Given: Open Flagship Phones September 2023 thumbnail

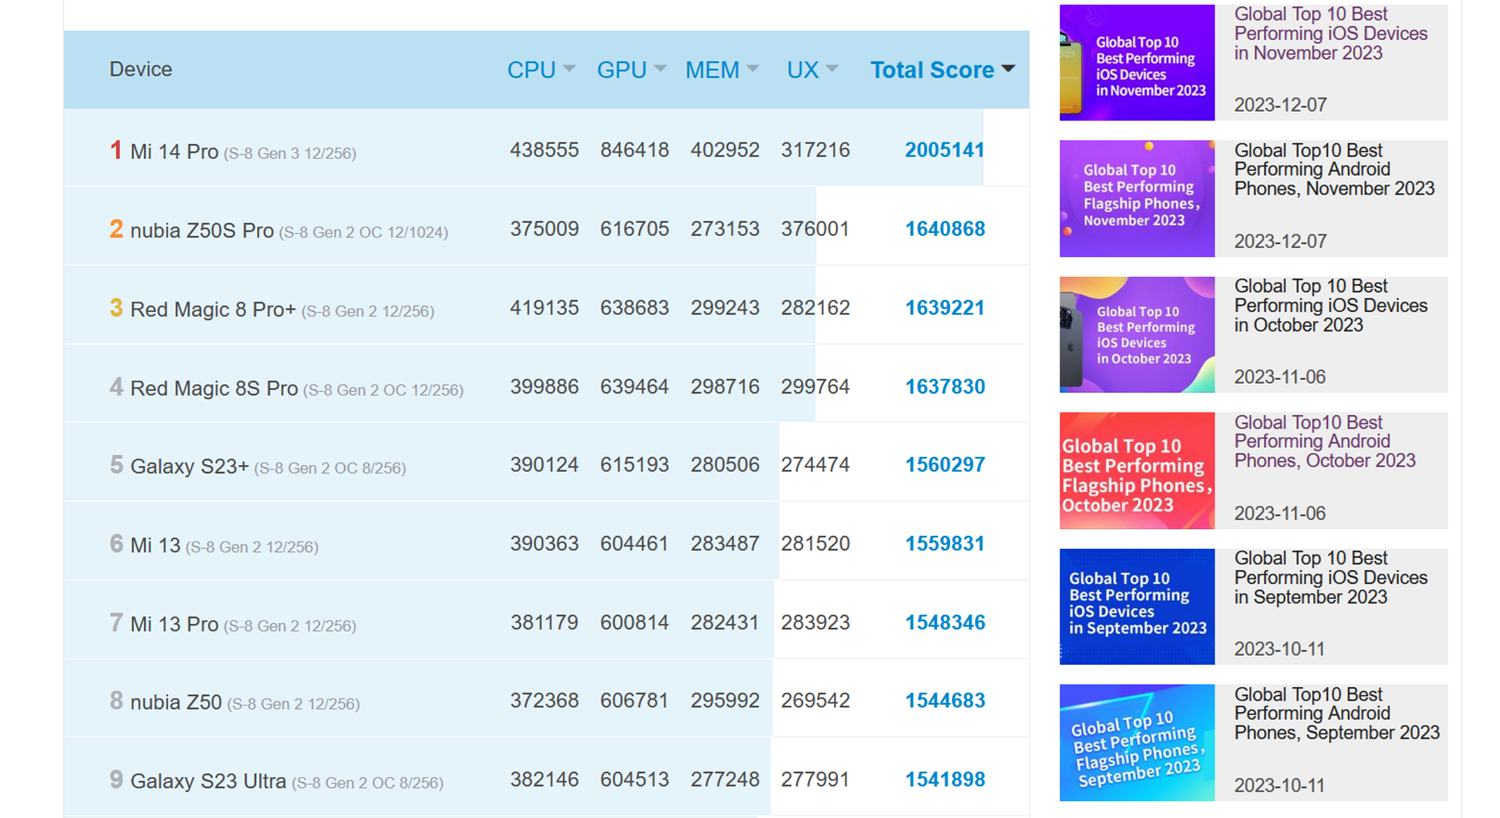Looking at the screenshot, I should (x=1137, y=742).
